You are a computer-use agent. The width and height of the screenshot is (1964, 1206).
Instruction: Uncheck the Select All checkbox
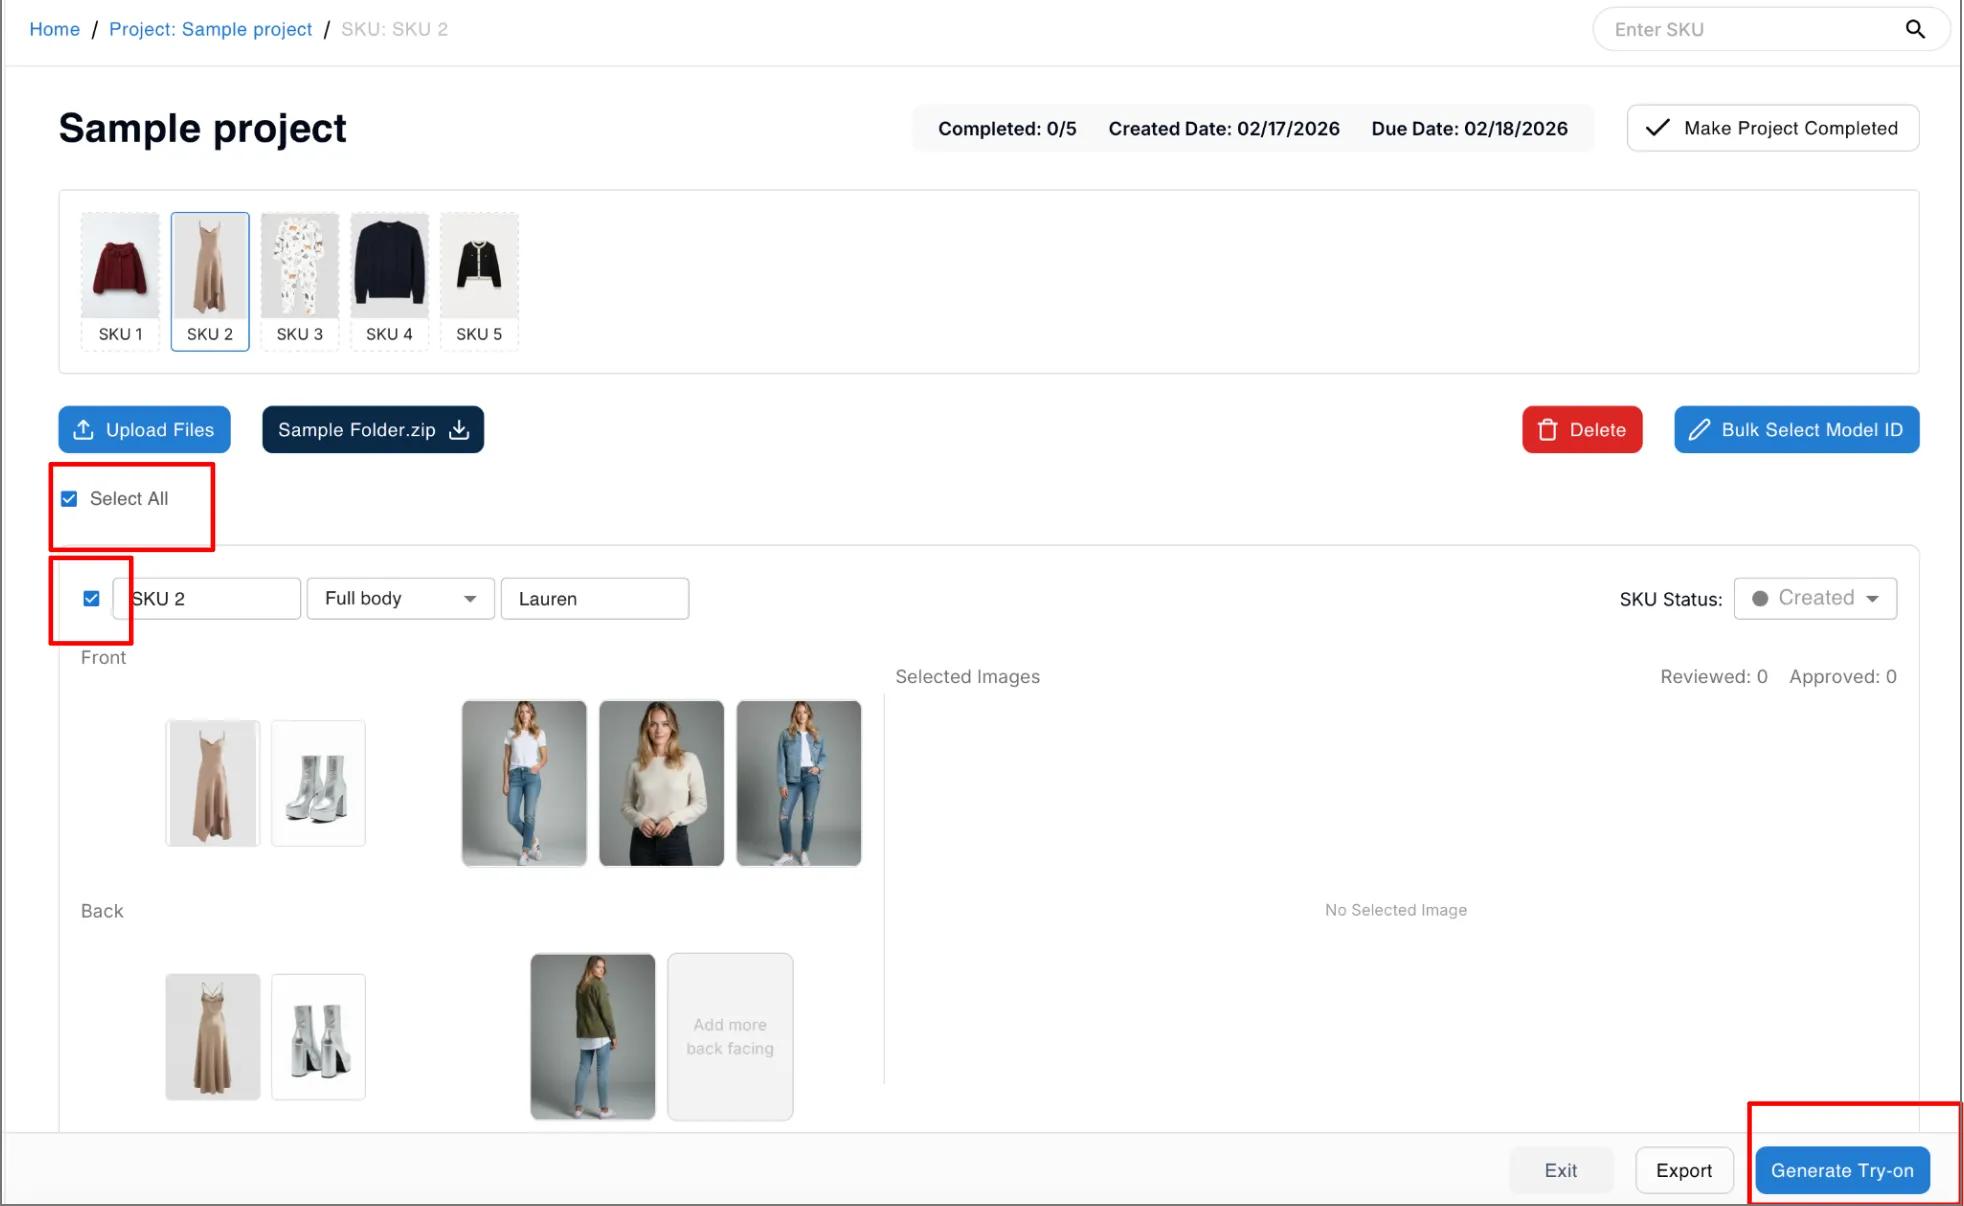tap(69, 498)
